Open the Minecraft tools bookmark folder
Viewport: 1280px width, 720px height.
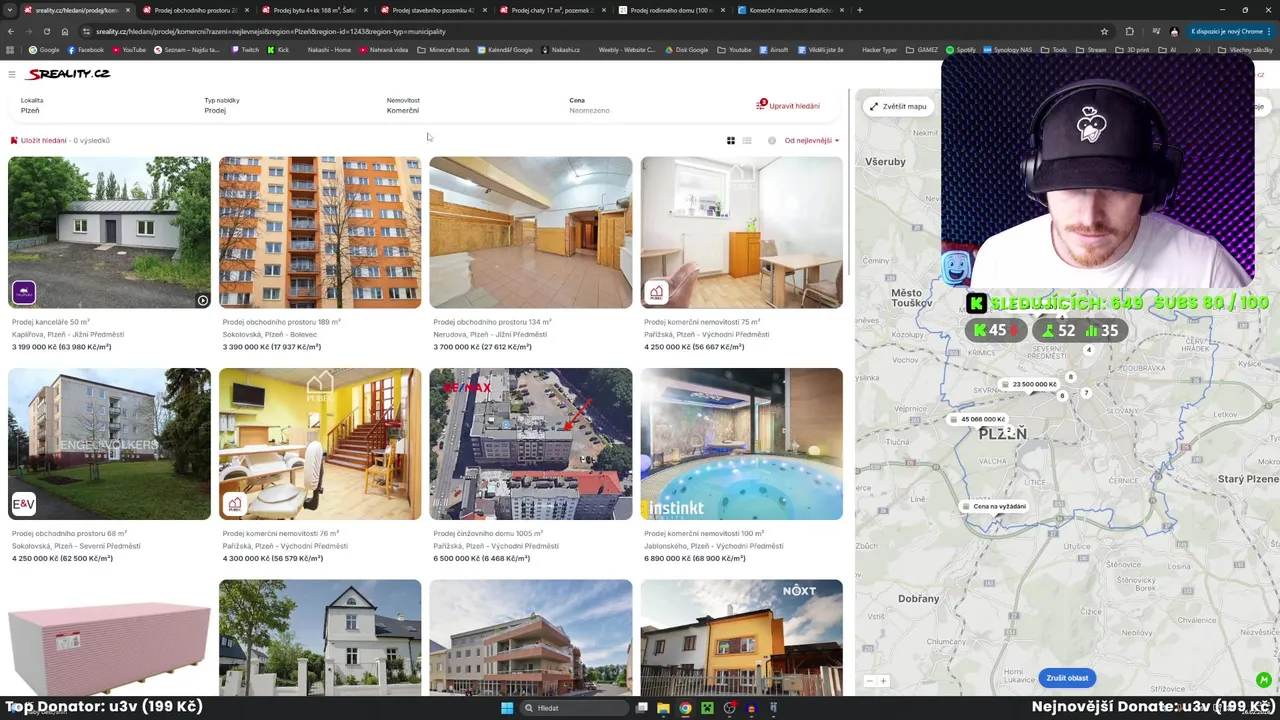coord(443,50)
